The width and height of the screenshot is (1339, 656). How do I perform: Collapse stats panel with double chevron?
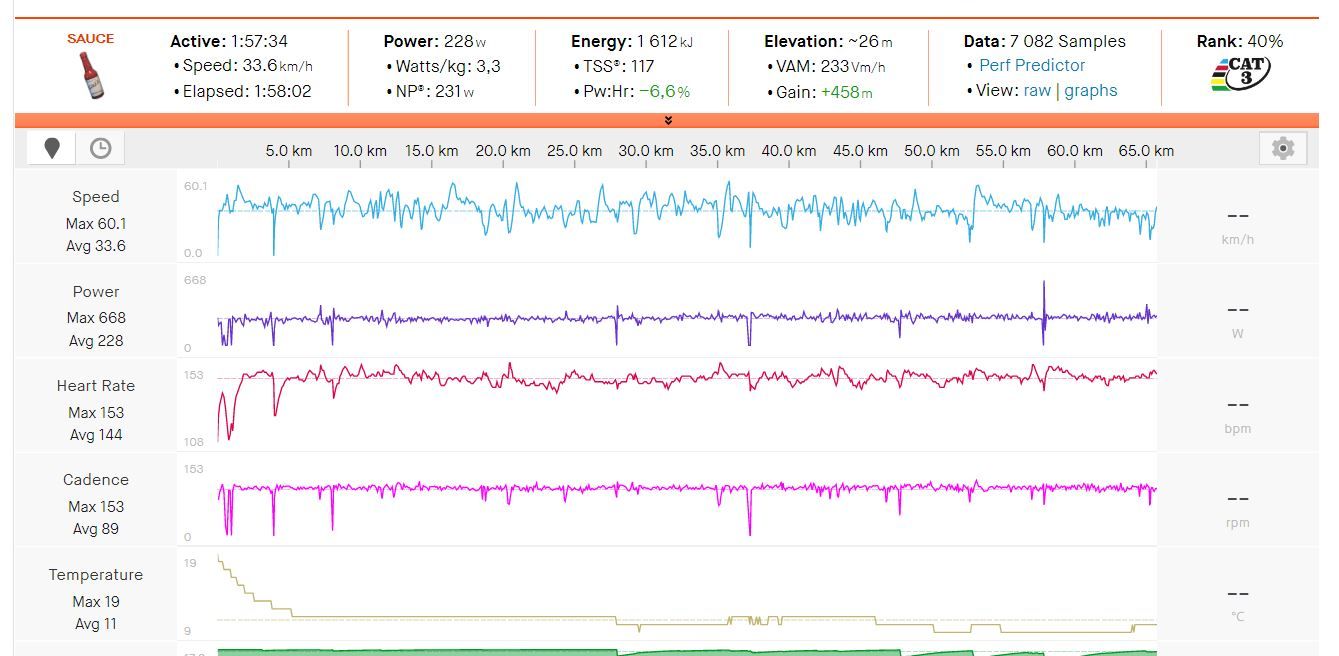click(668, 121)
